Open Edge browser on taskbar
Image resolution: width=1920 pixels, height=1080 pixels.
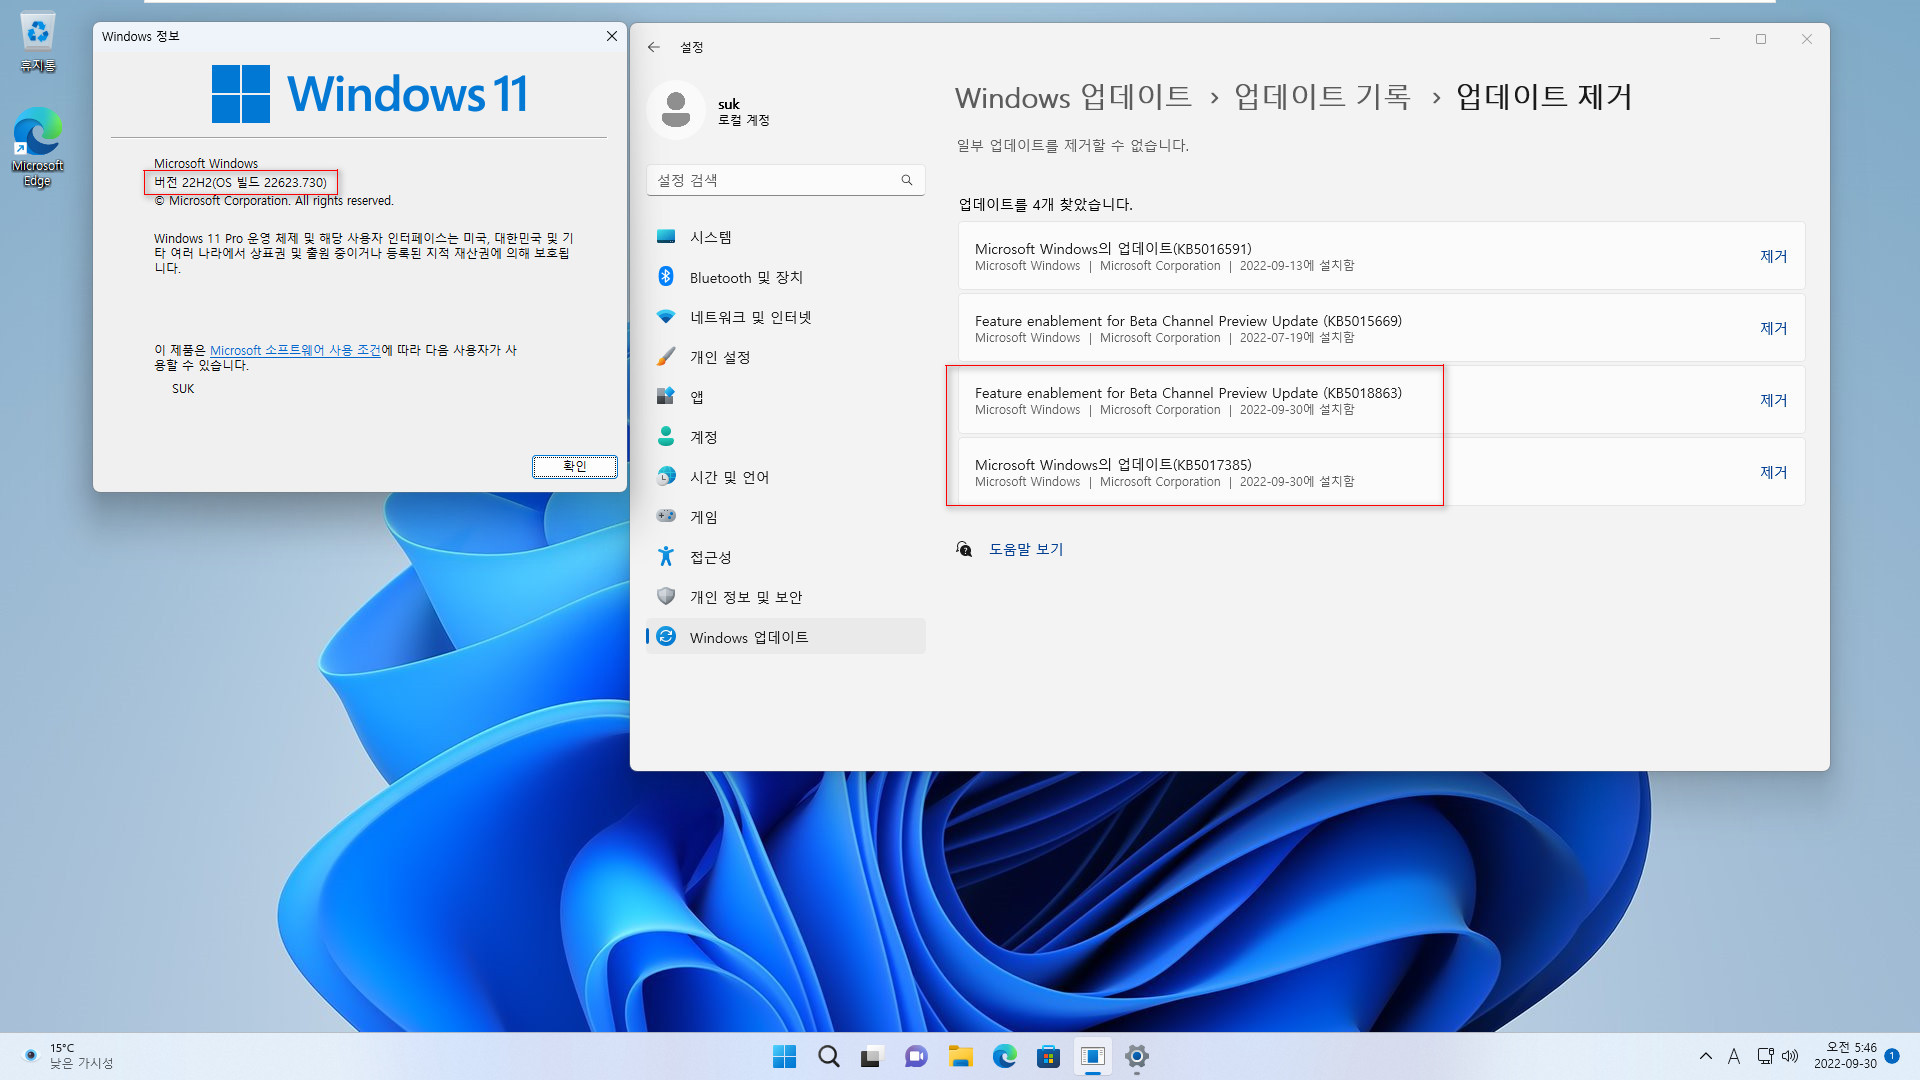coord(1004,1056)
